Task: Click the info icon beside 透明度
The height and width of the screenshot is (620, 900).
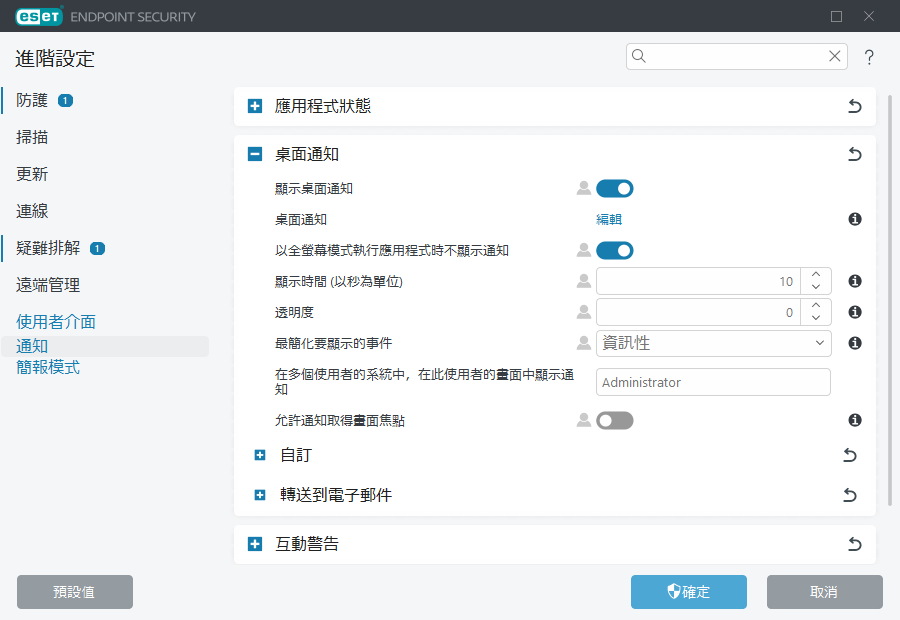Action: [855, 312]
